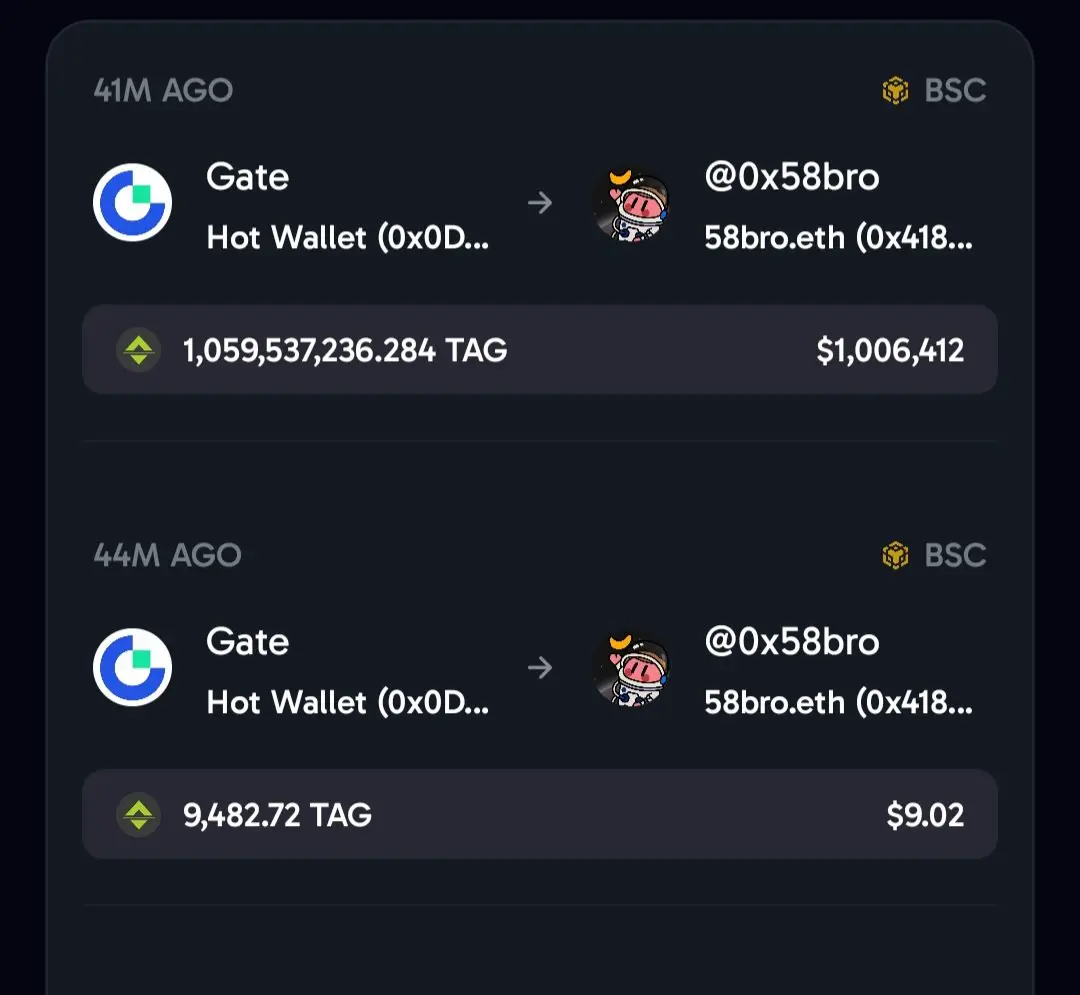Viewport: 1080px width, 995px height.
Task: Click the TAG token icon beside 1,059,537,236.284 TAG
Action: click(x=138, y=350)
